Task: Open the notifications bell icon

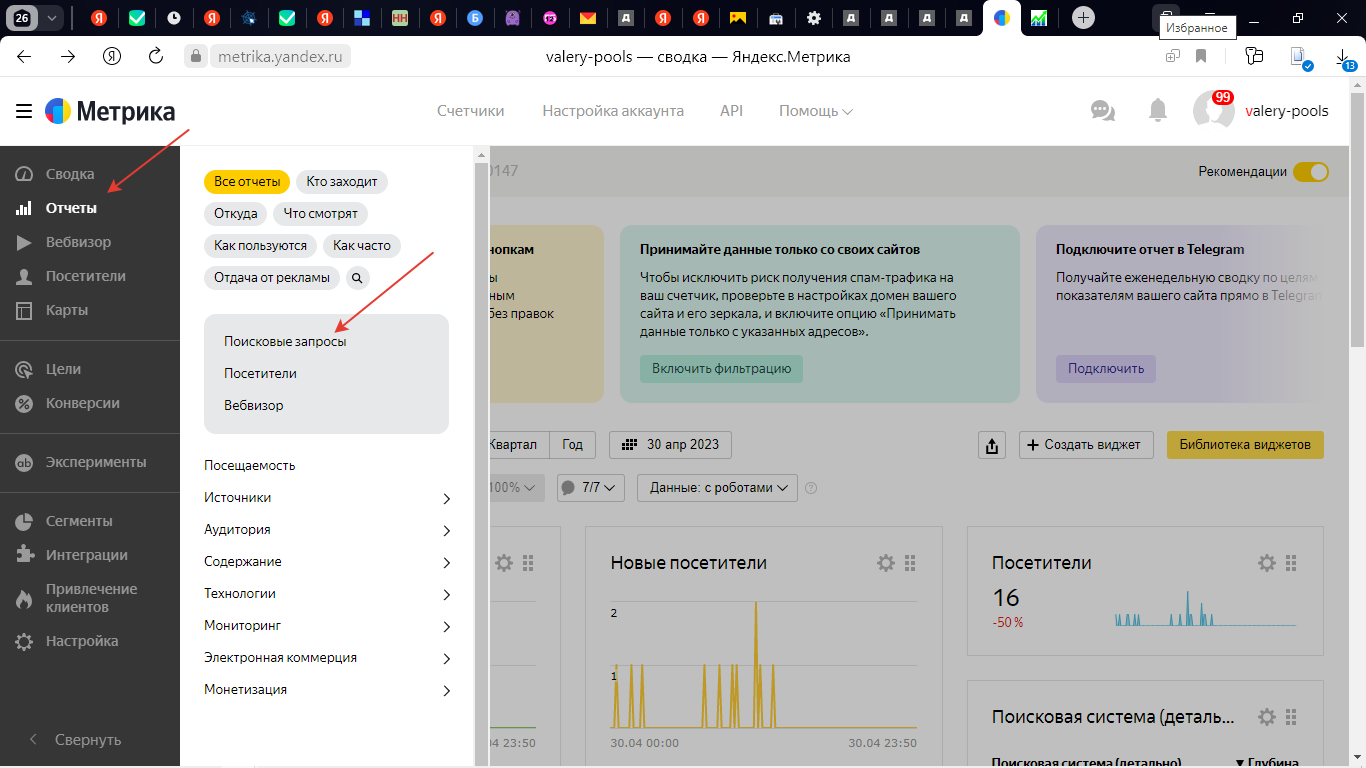Action: point(1157,111)
